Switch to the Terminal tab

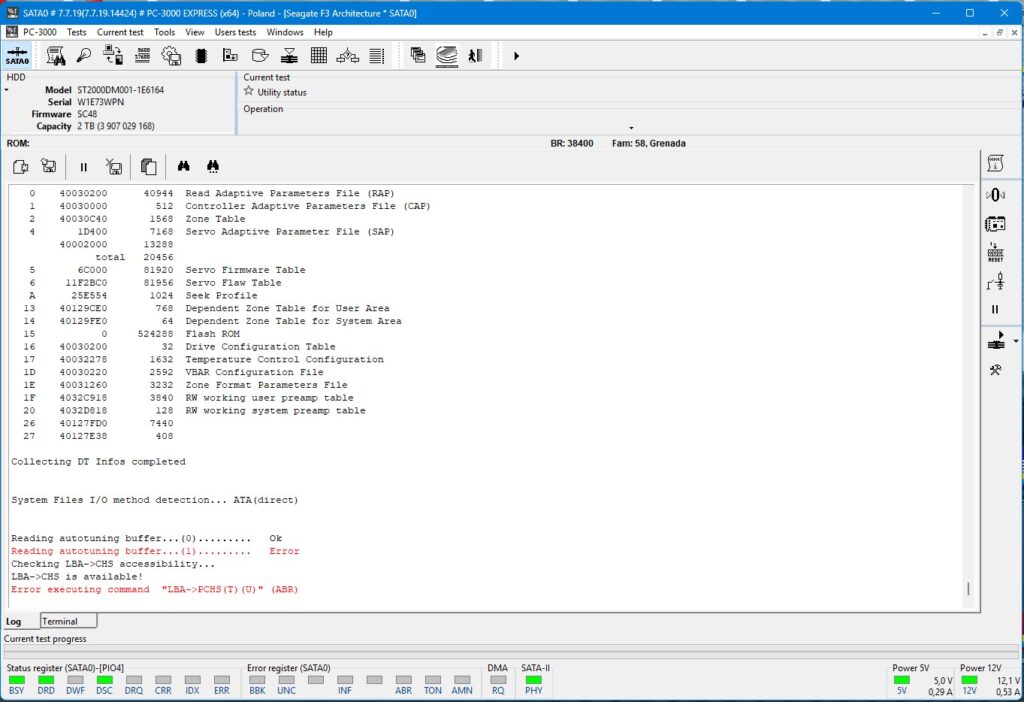pyautogui.click(x=69, y=621)
